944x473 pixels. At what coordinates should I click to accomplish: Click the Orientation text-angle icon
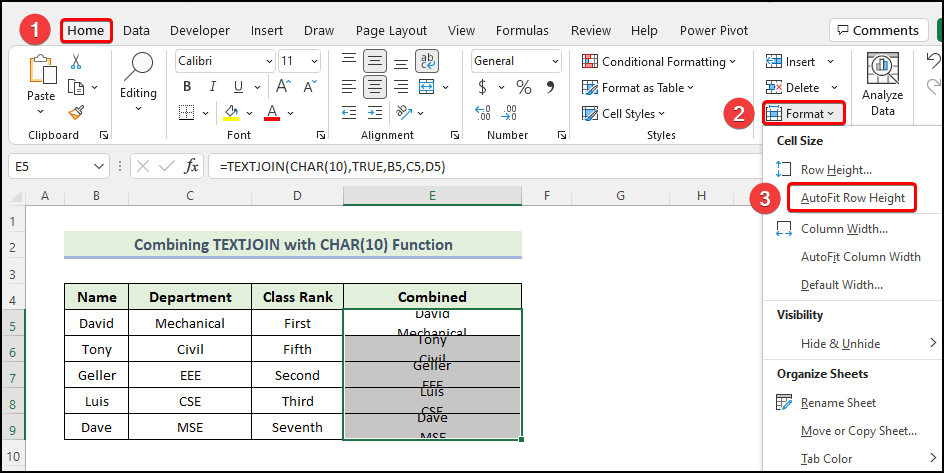[404, 113]
